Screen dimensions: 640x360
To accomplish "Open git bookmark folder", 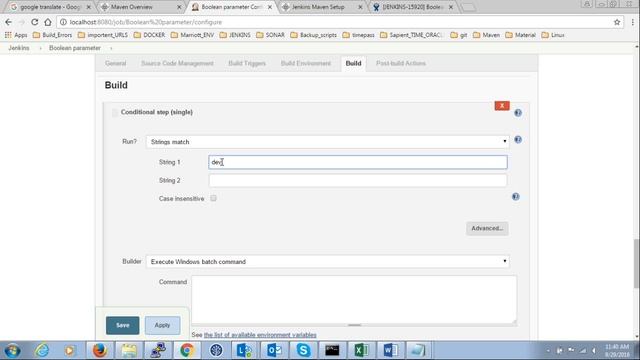I will coord(459,35).
